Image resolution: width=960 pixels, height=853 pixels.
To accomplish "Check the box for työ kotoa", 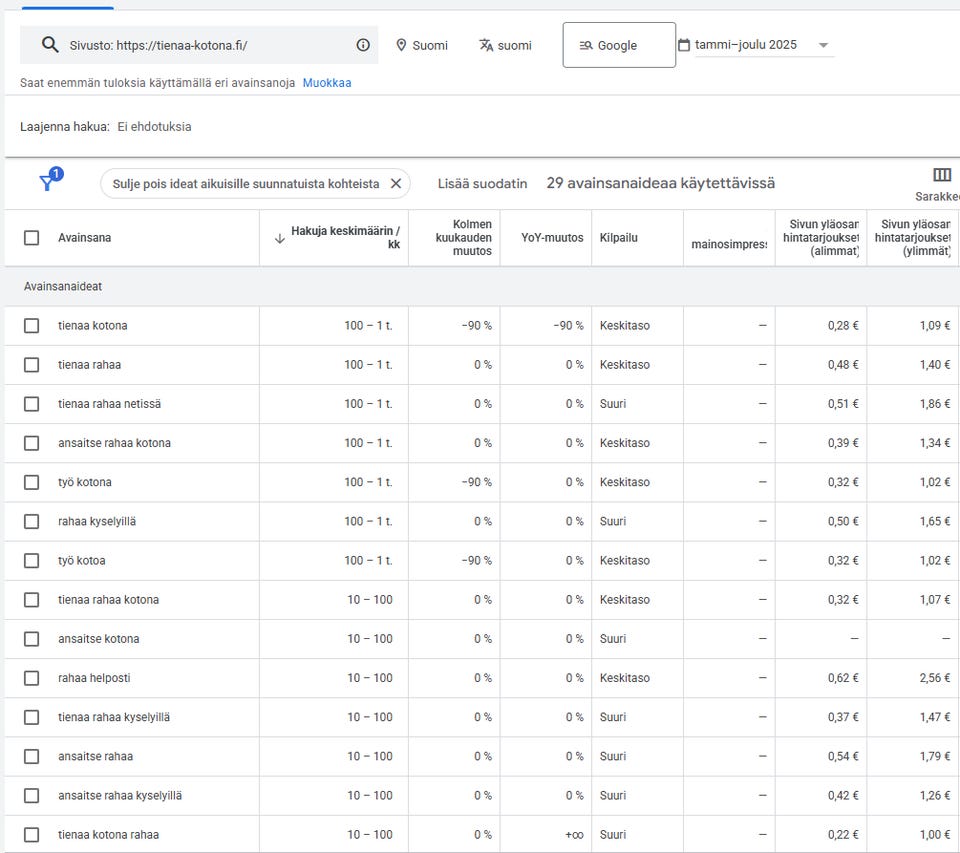I will pyautogui.click(x=31, y=561).
